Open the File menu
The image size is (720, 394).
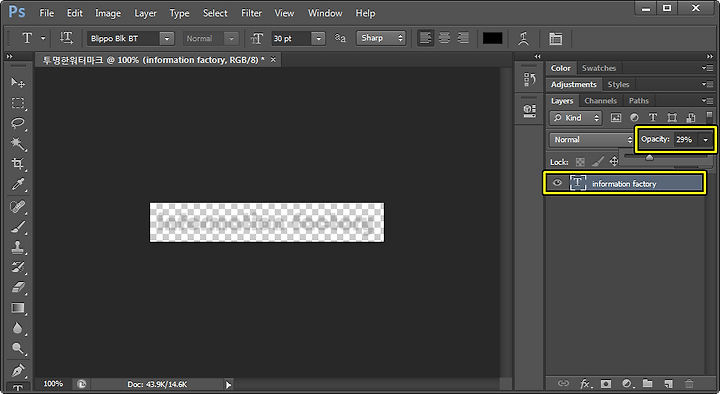tap(46, 13)
